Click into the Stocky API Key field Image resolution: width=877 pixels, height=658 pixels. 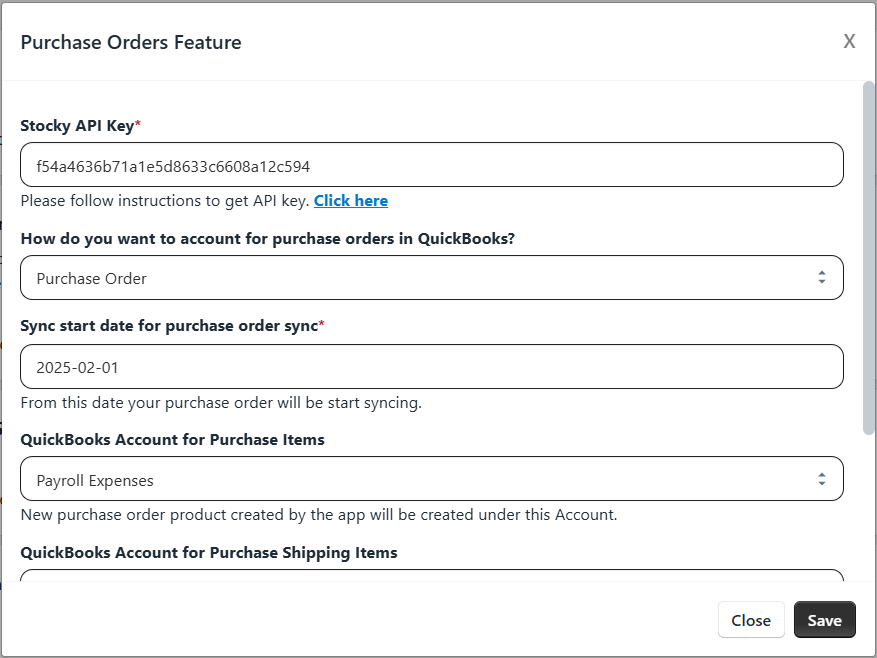(432, 164)
